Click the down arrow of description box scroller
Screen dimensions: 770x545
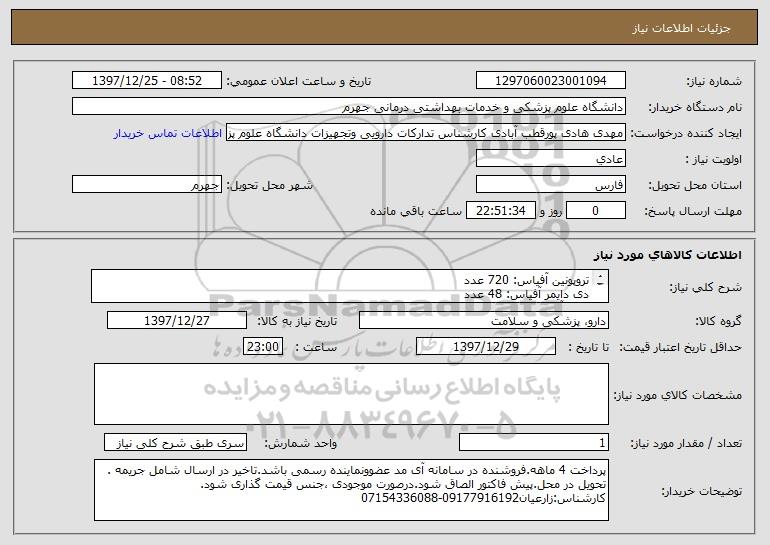click(x=600, y=284)
